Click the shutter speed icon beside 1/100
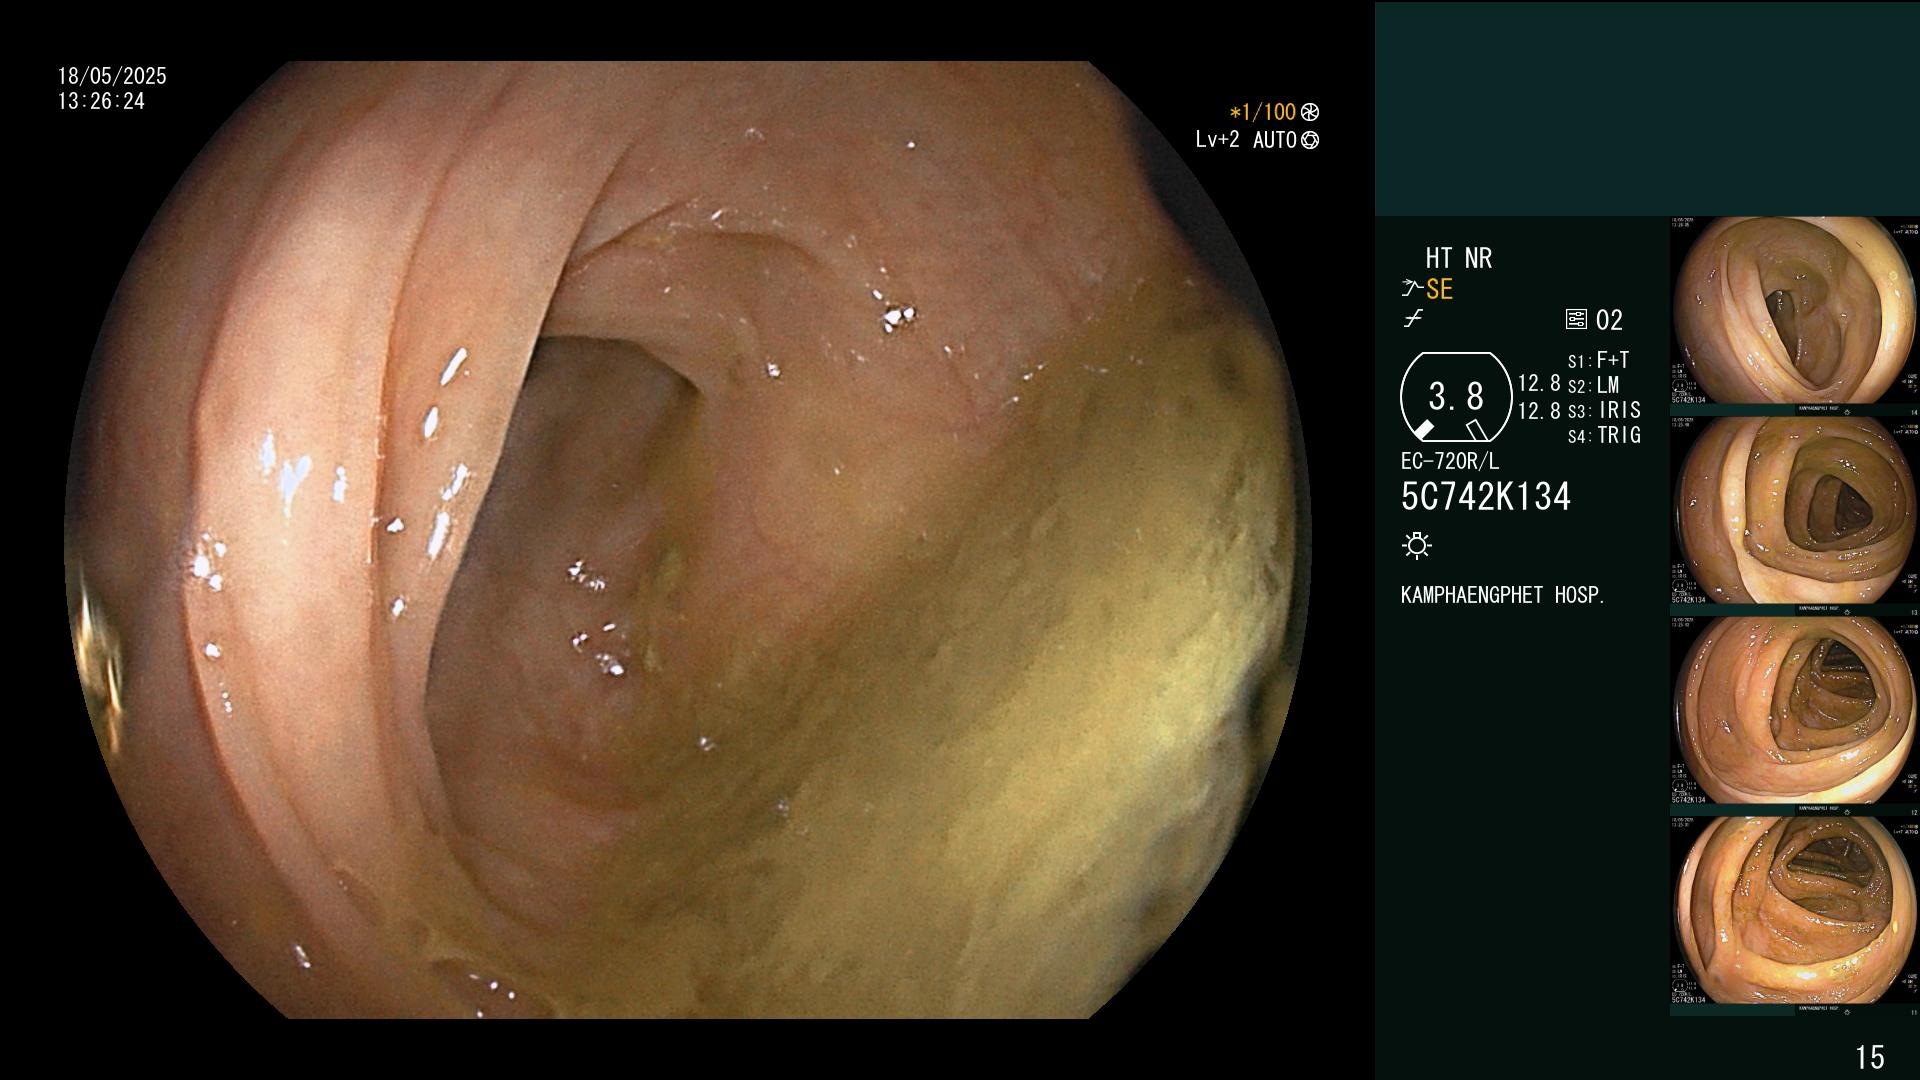 pos(1310,112)
